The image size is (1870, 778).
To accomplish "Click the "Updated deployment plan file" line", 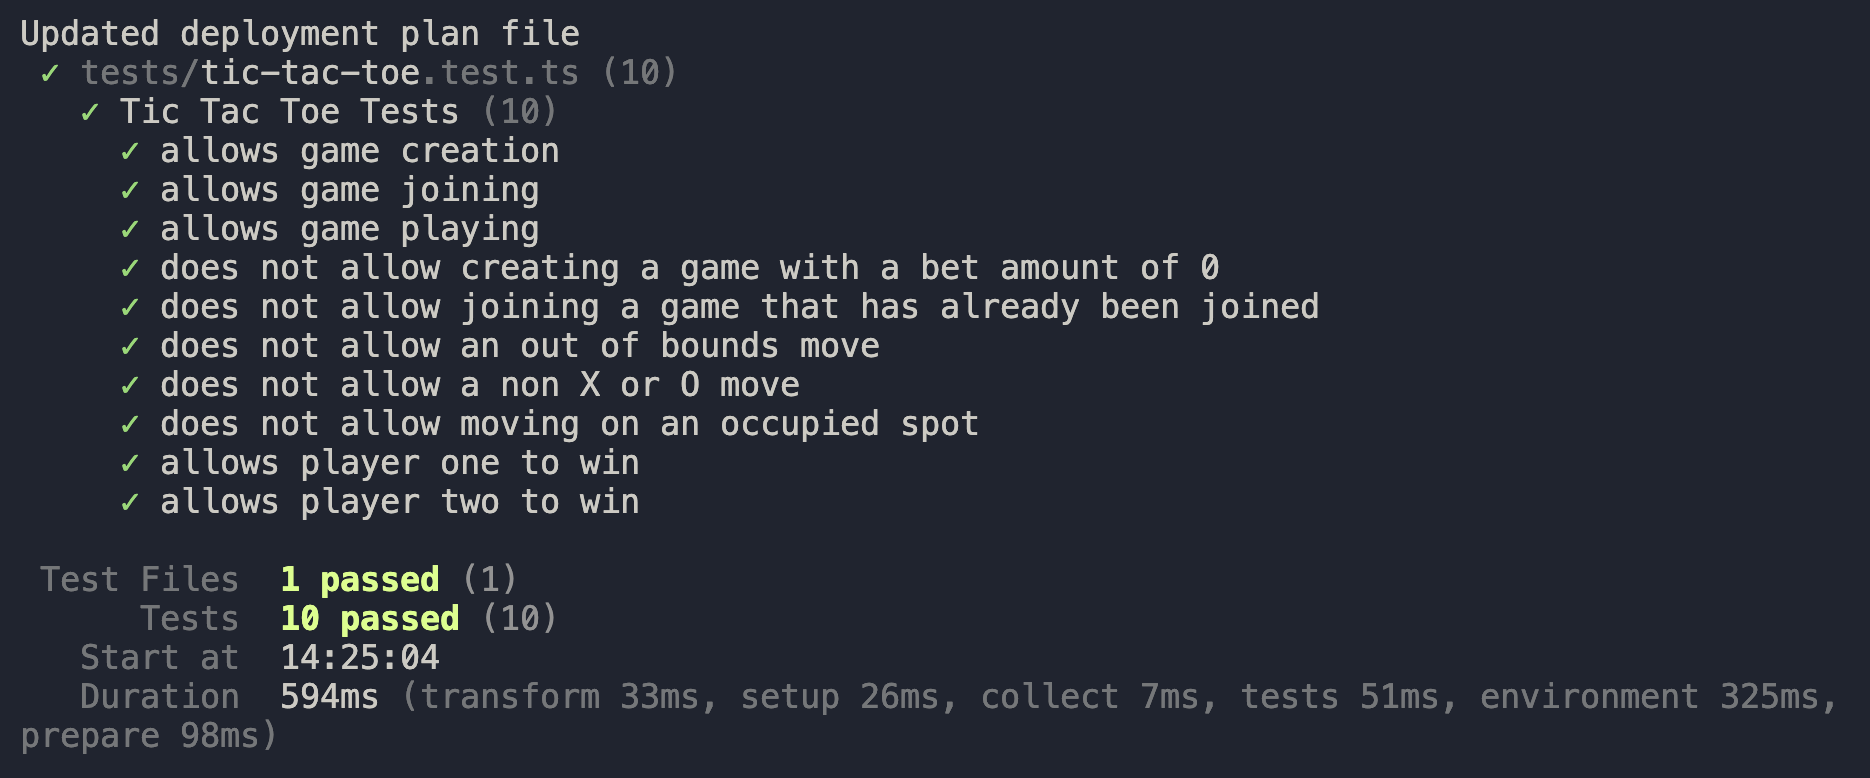I will pos(299,34).
